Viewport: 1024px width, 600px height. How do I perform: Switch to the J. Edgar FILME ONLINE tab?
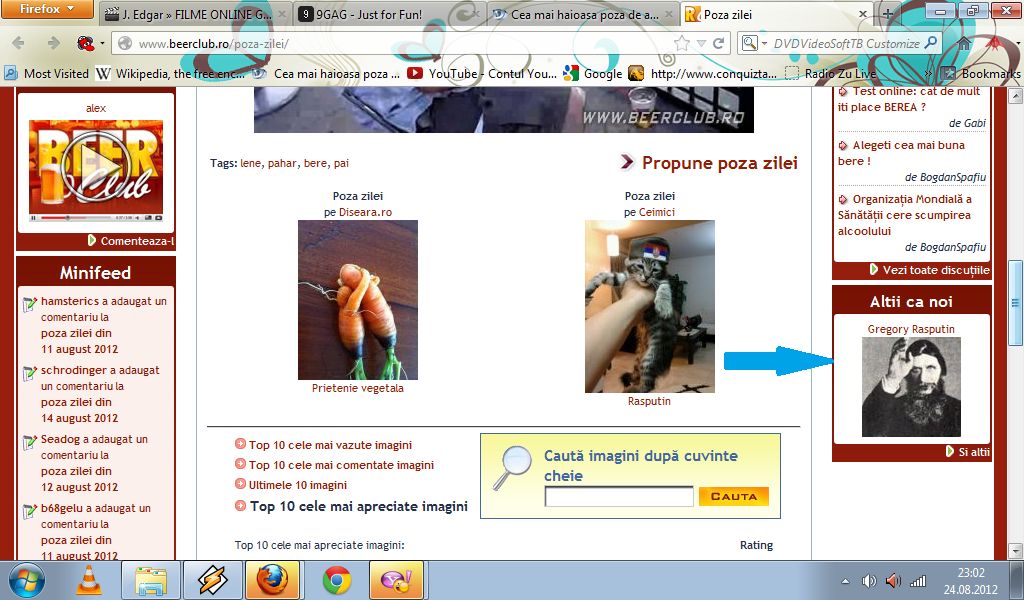(x=195, y=14)
